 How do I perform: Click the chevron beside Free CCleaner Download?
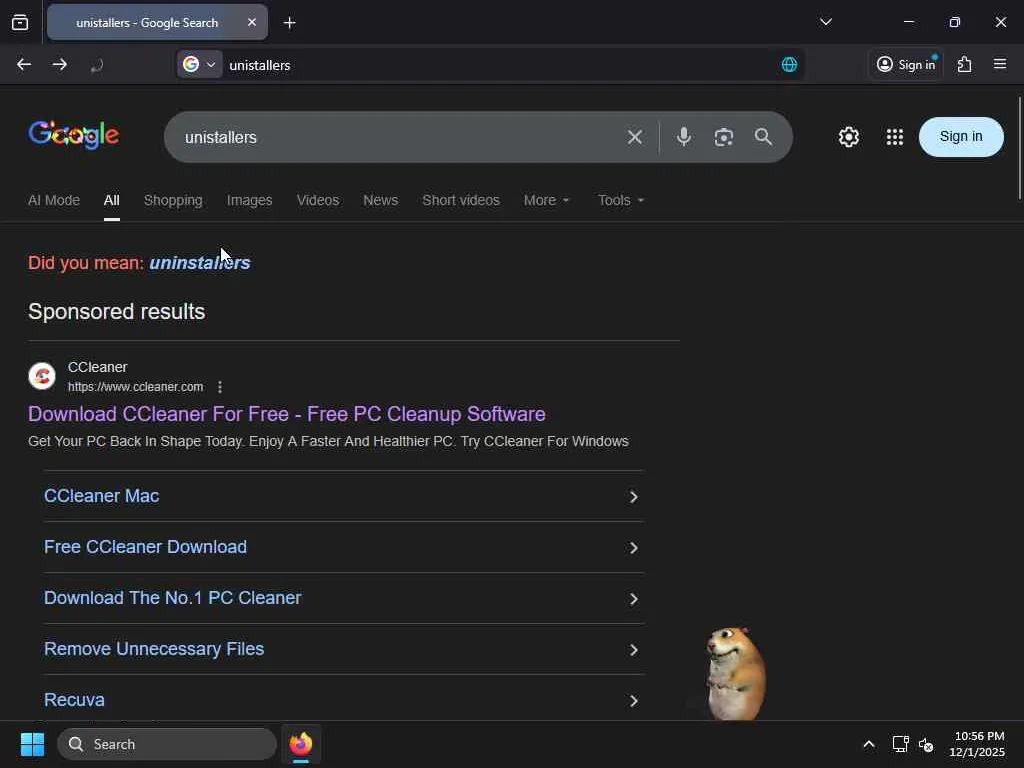(633, 548)
